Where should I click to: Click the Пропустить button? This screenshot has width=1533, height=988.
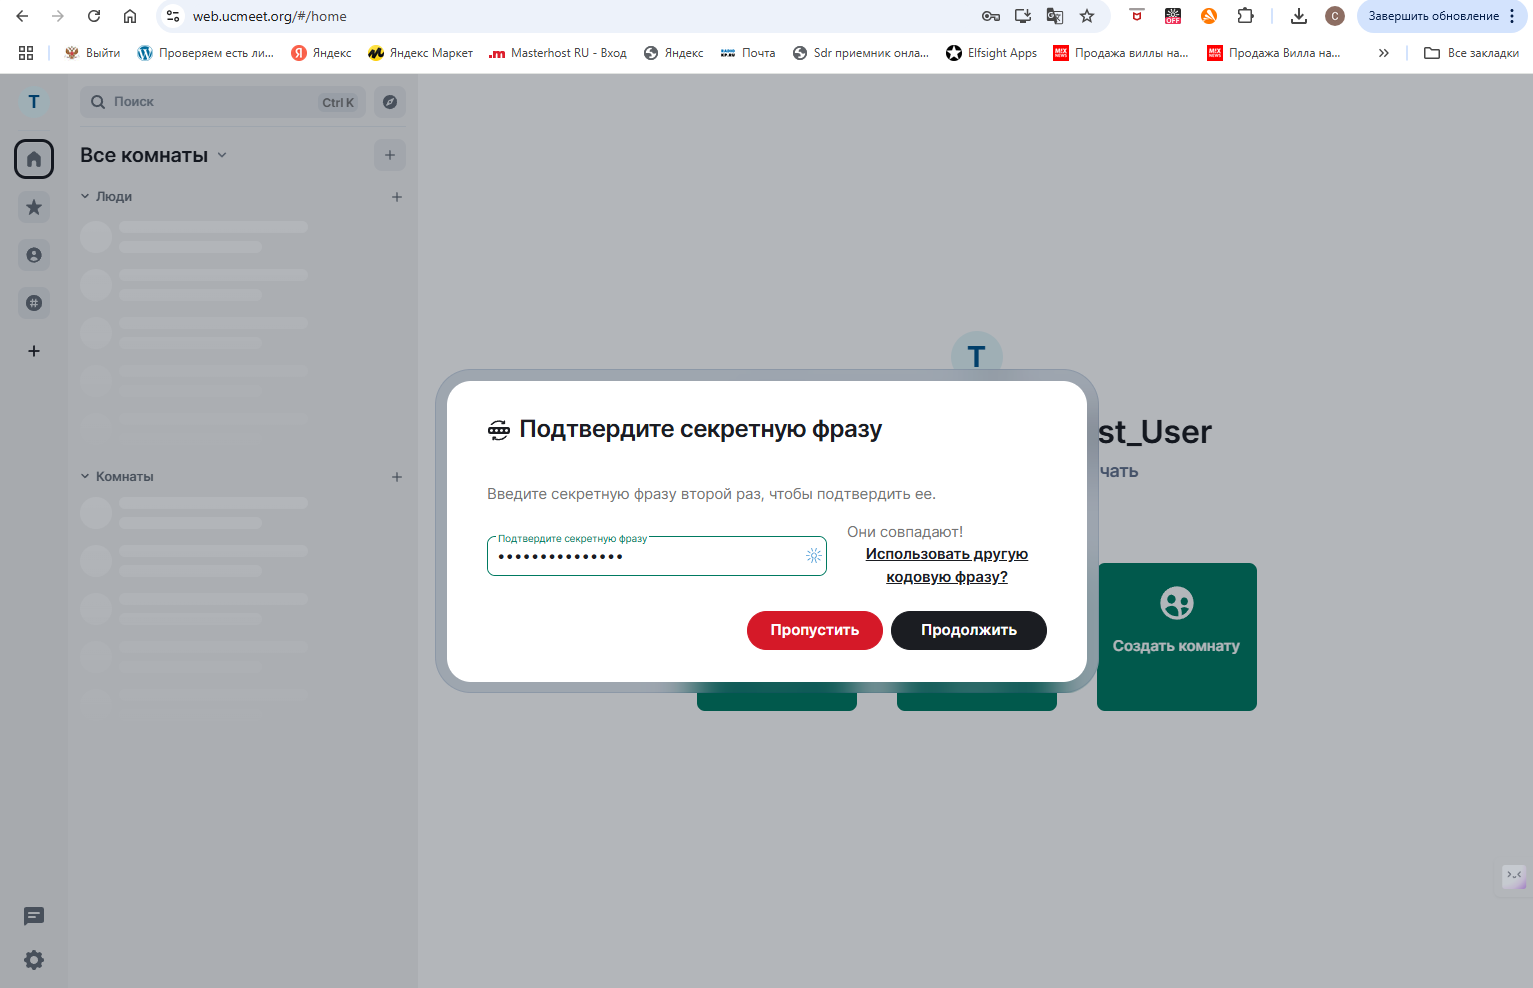click(814, 630)
